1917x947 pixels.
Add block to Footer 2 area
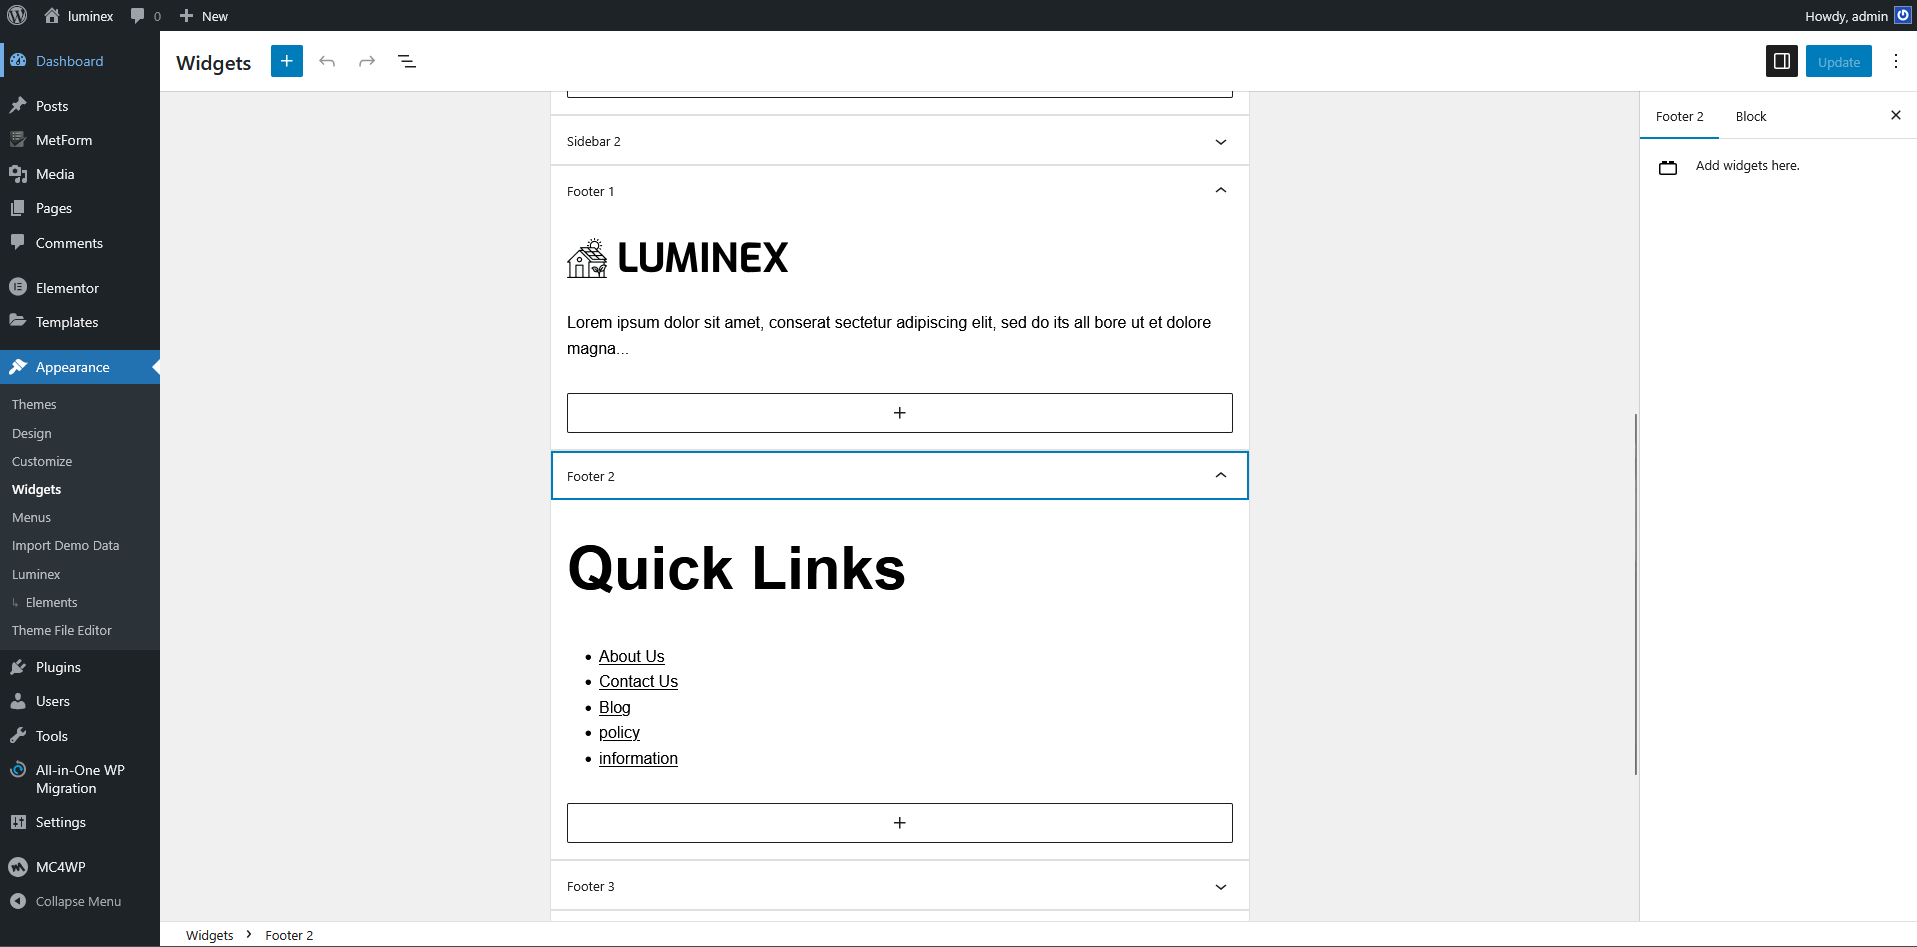click(899, 823)
